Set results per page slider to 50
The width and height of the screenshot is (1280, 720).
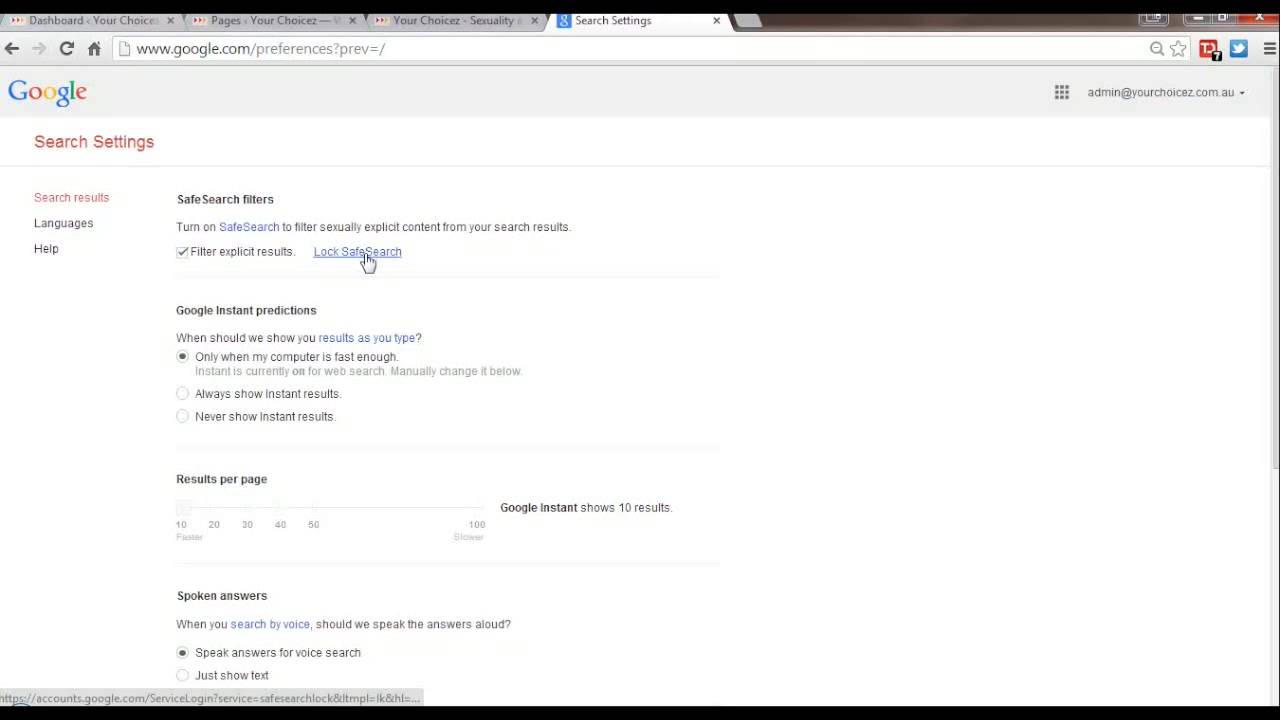tap(314, 508)
